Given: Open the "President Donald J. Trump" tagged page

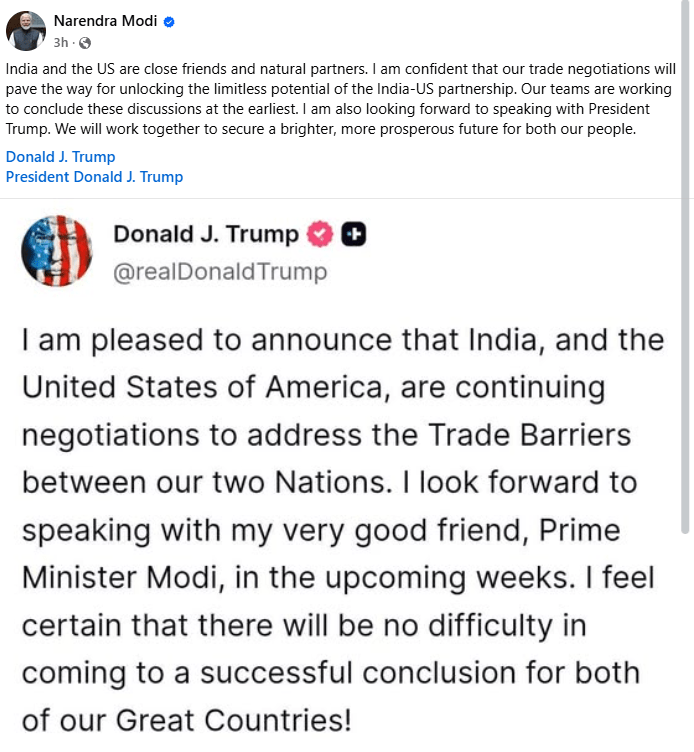Looking at the screenshot, I should pyautogui.click(x=94, y=177).
